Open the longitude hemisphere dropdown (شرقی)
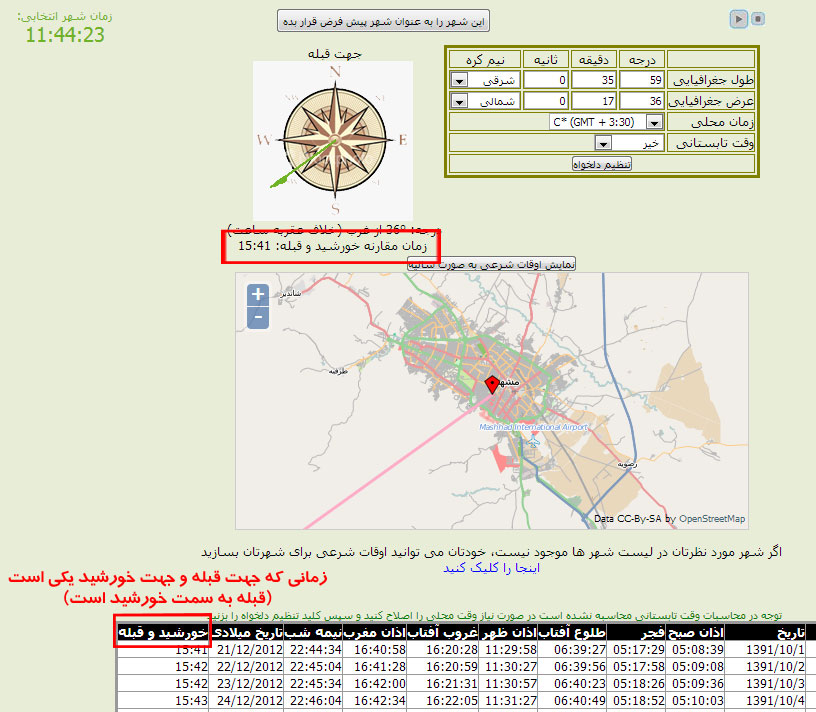This screenshot has height=712, width=816. 459,80
